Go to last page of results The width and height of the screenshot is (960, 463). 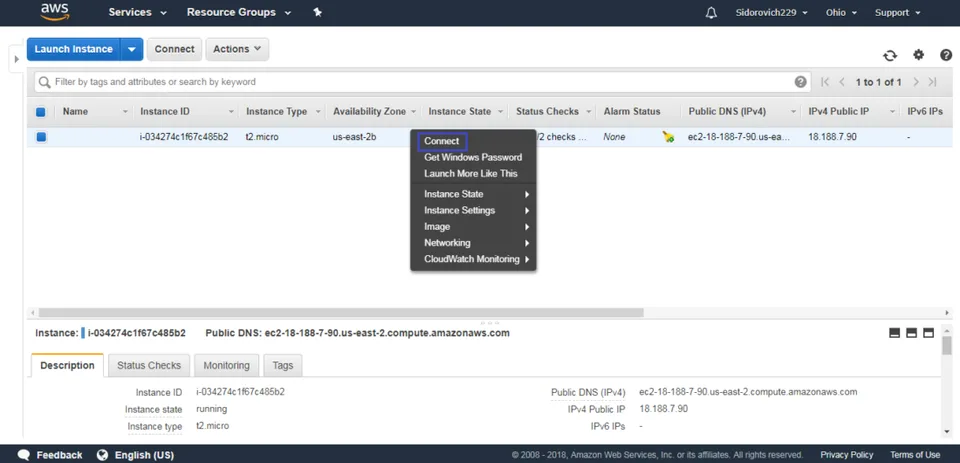pyautogui.click(x=932, y=82)
